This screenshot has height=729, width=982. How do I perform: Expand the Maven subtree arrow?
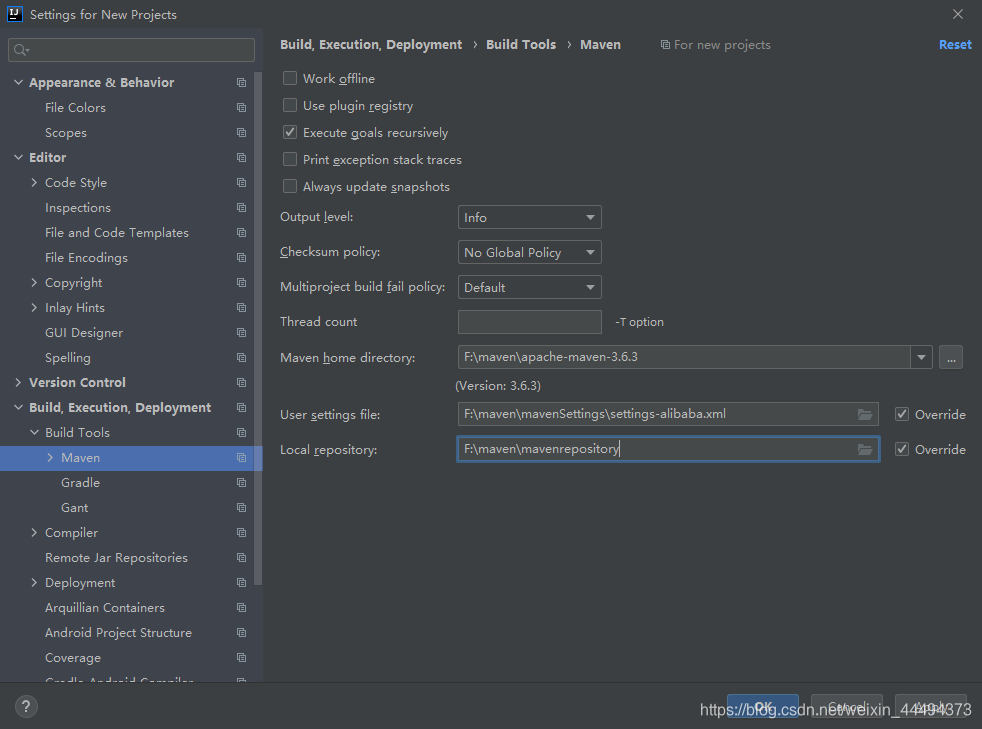(50, 458)
